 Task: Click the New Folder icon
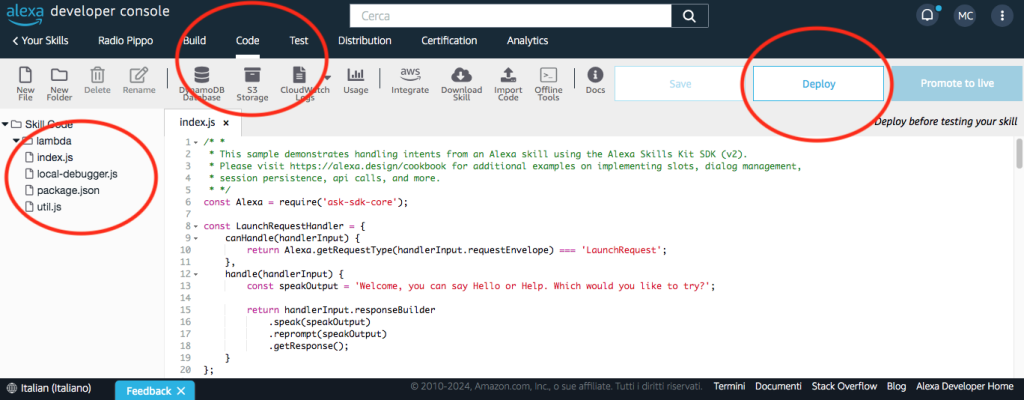(59, 76)
